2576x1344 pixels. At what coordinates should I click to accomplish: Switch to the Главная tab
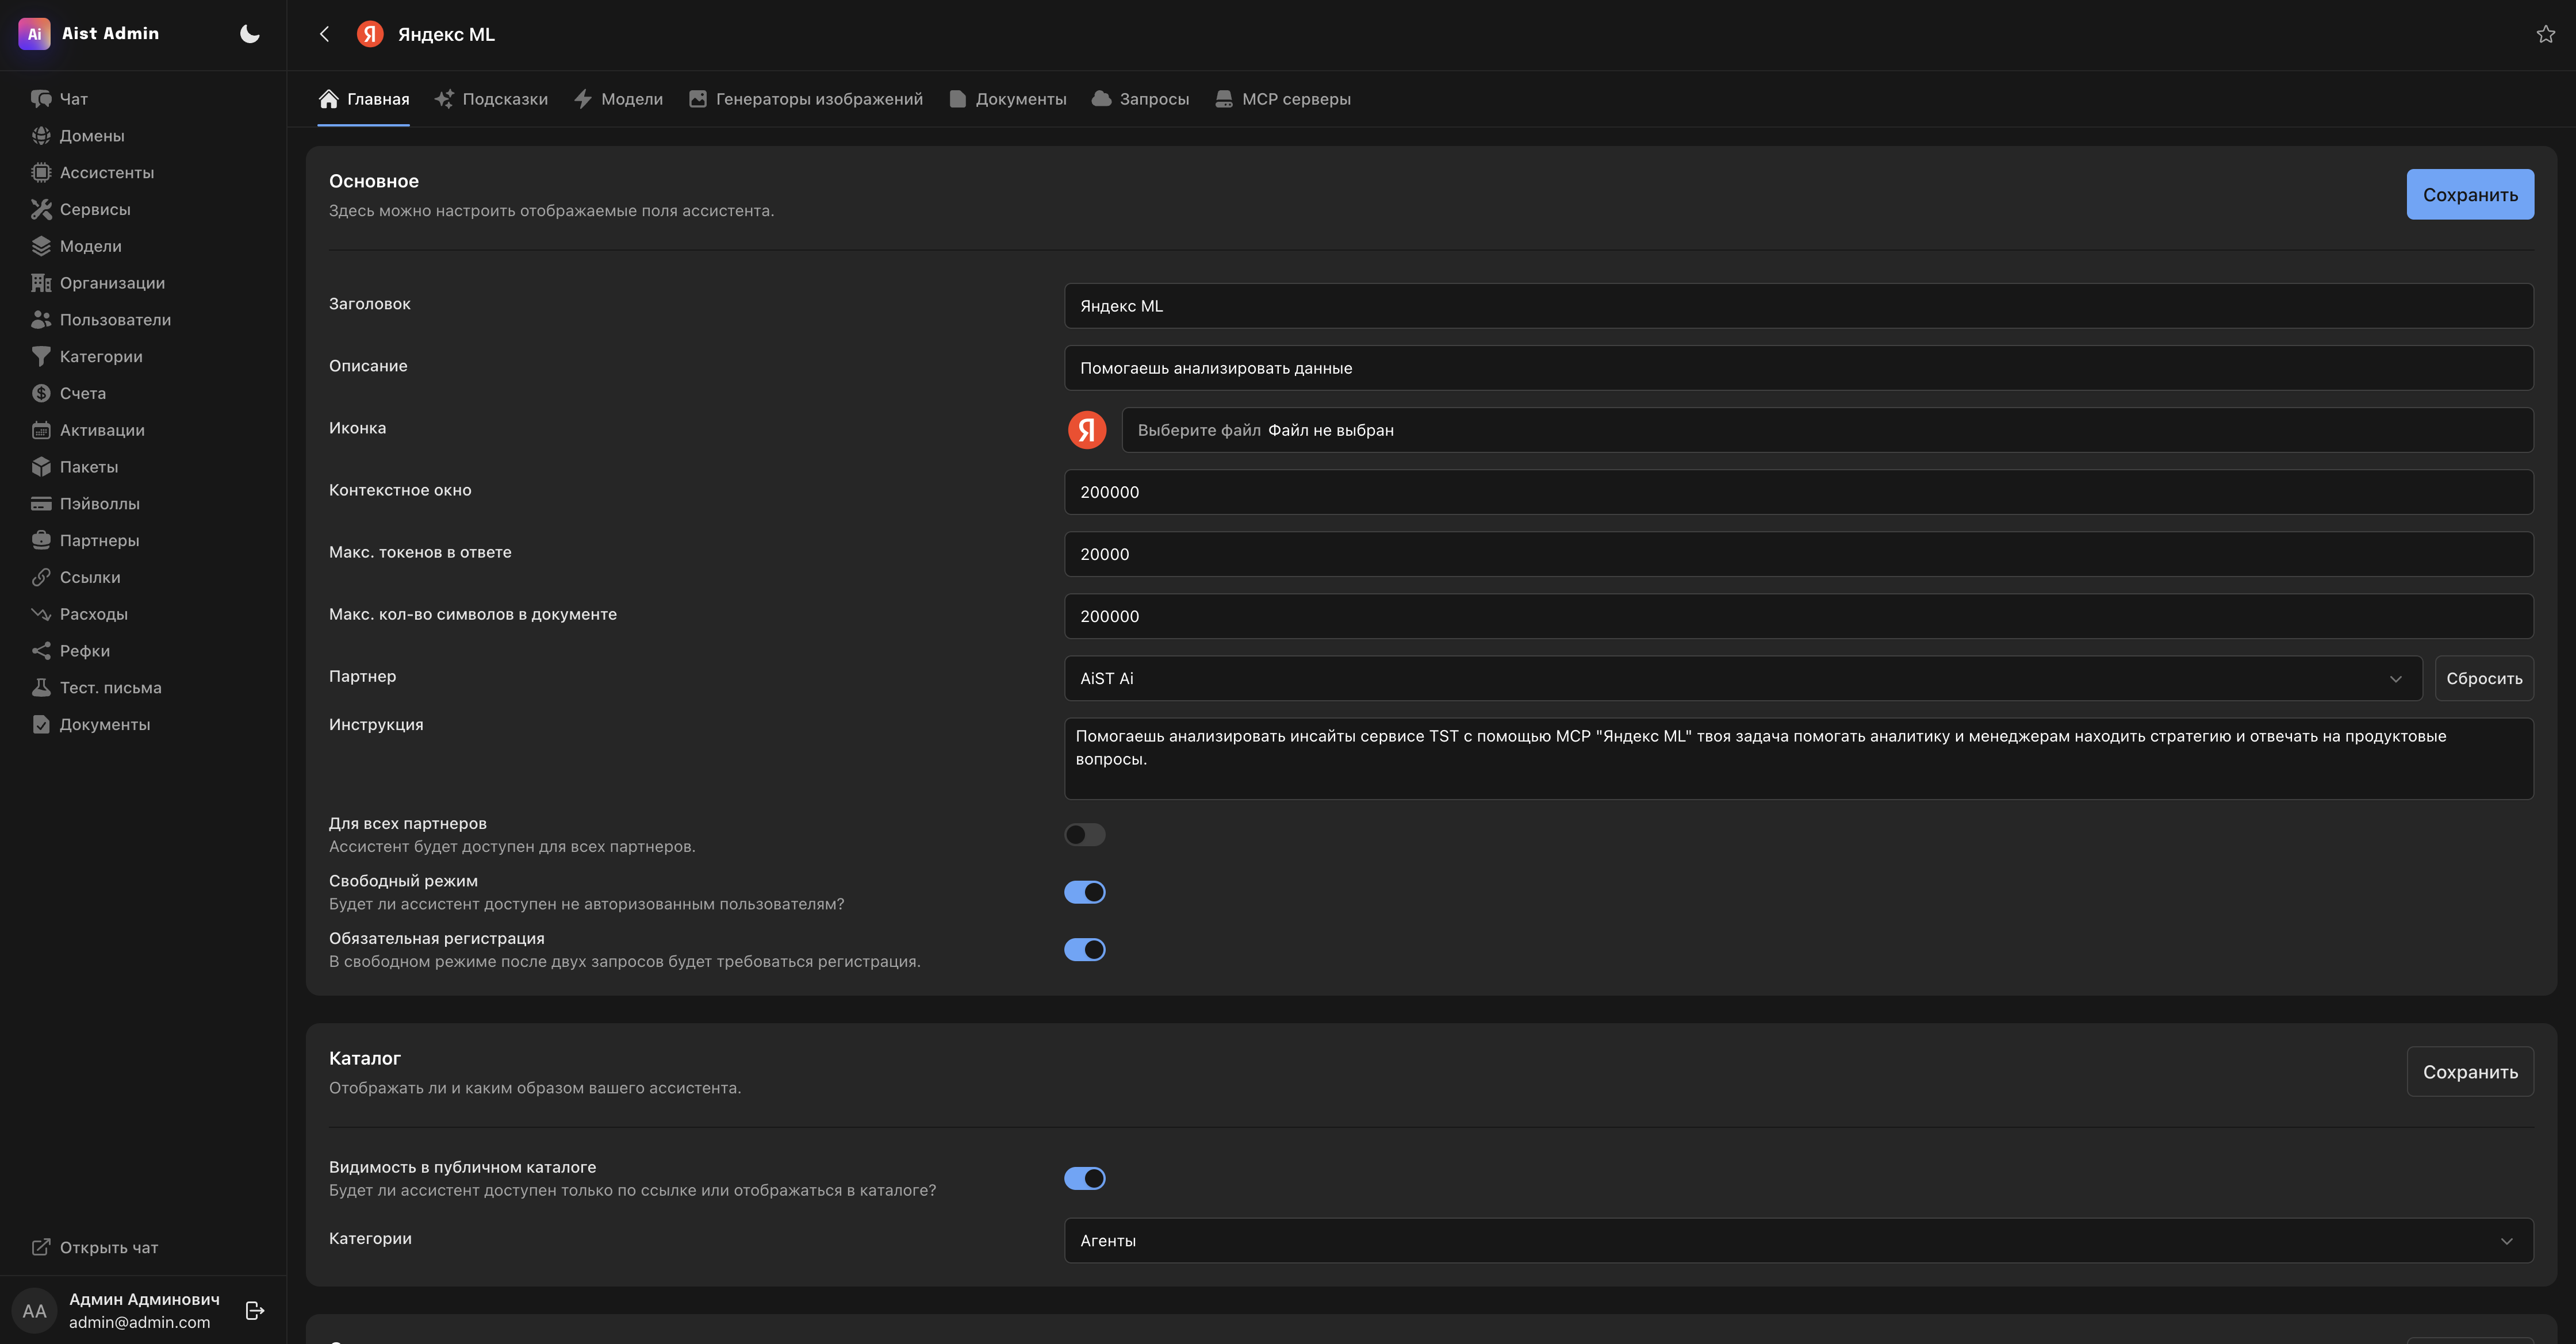click(x=364, y=99)
